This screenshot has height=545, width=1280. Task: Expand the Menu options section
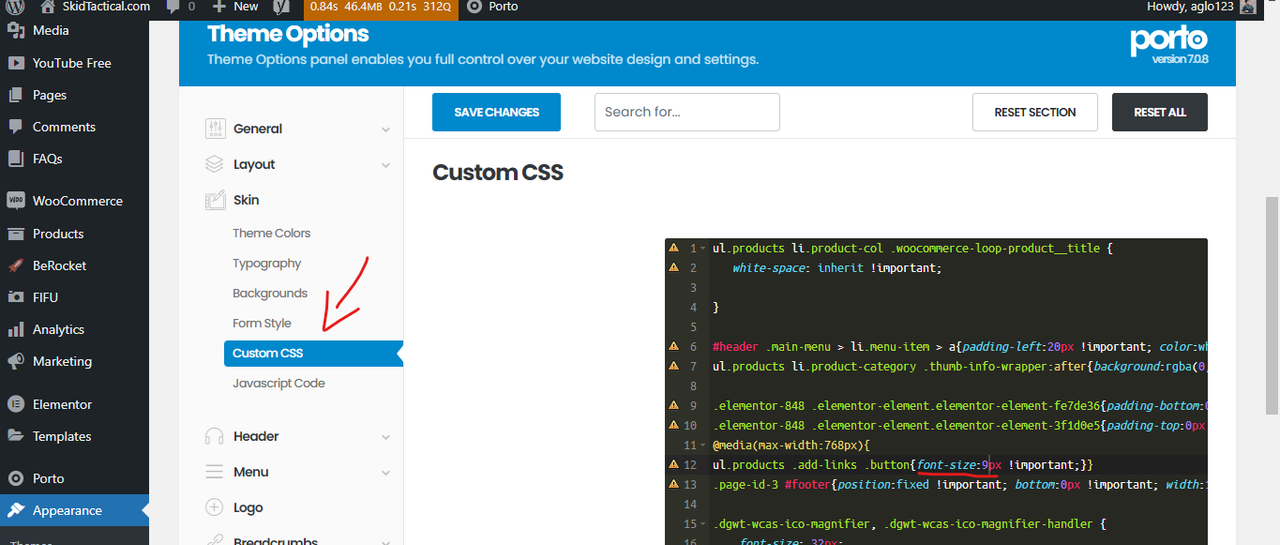click(x=298, y=473)
